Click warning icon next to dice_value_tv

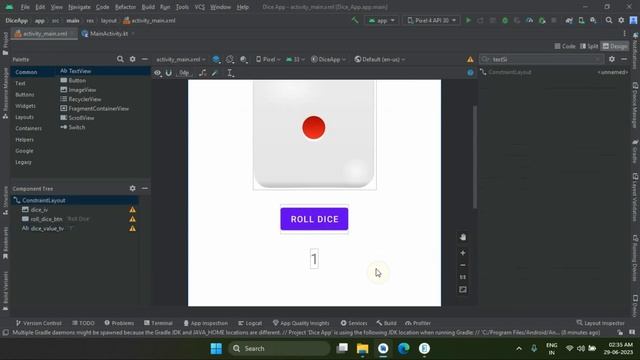point(132,228)
